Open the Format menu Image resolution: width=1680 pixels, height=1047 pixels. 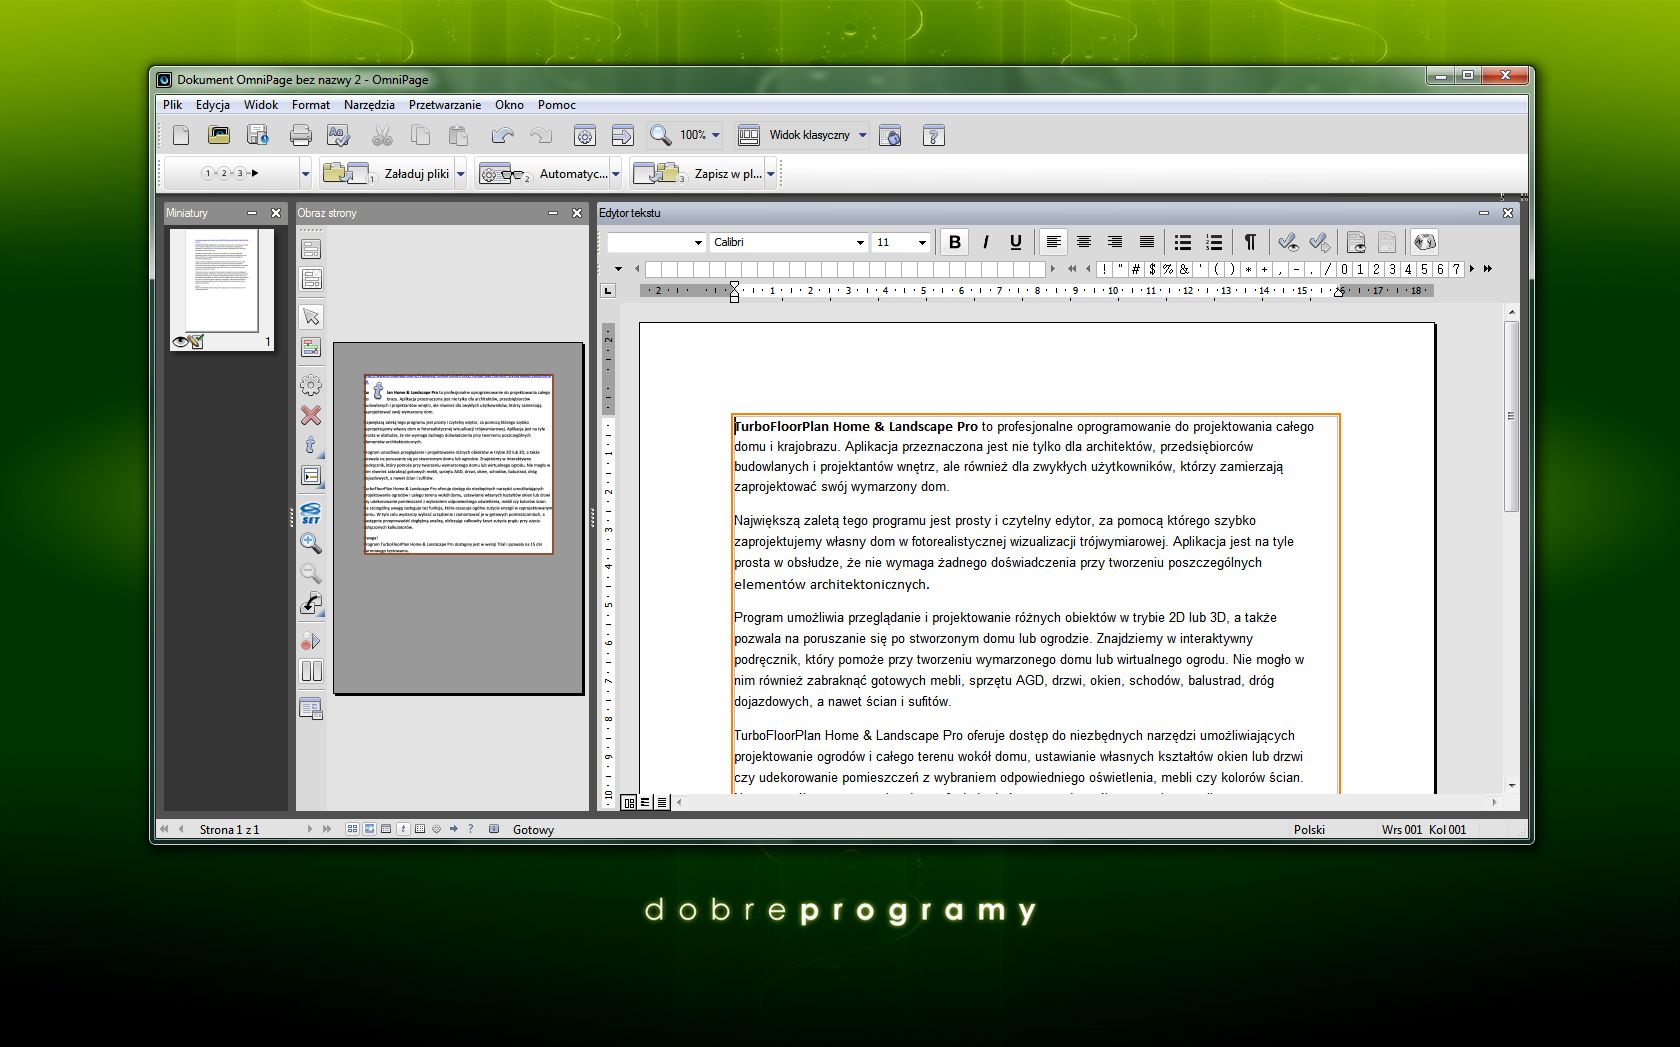pyautogui.click(x=310, y=104)
